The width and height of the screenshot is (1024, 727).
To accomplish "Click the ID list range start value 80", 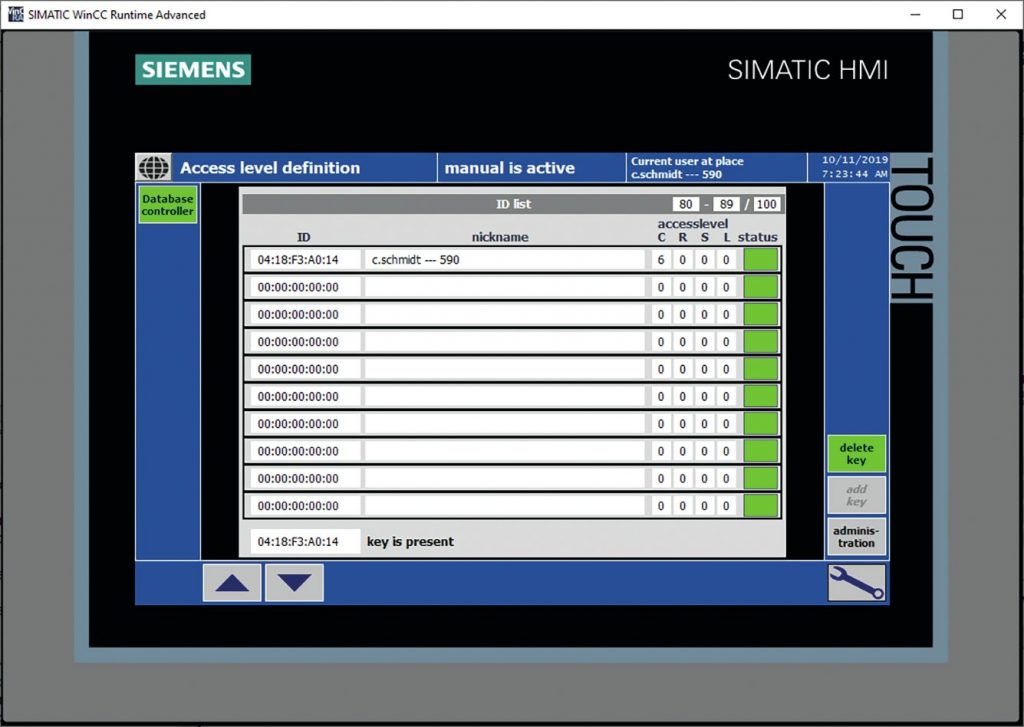I will click(686, 204).
